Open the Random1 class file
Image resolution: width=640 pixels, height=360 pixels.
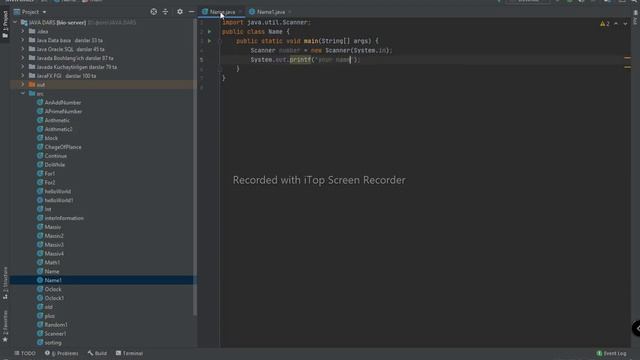pyautogui.click(x=56, y=325)
